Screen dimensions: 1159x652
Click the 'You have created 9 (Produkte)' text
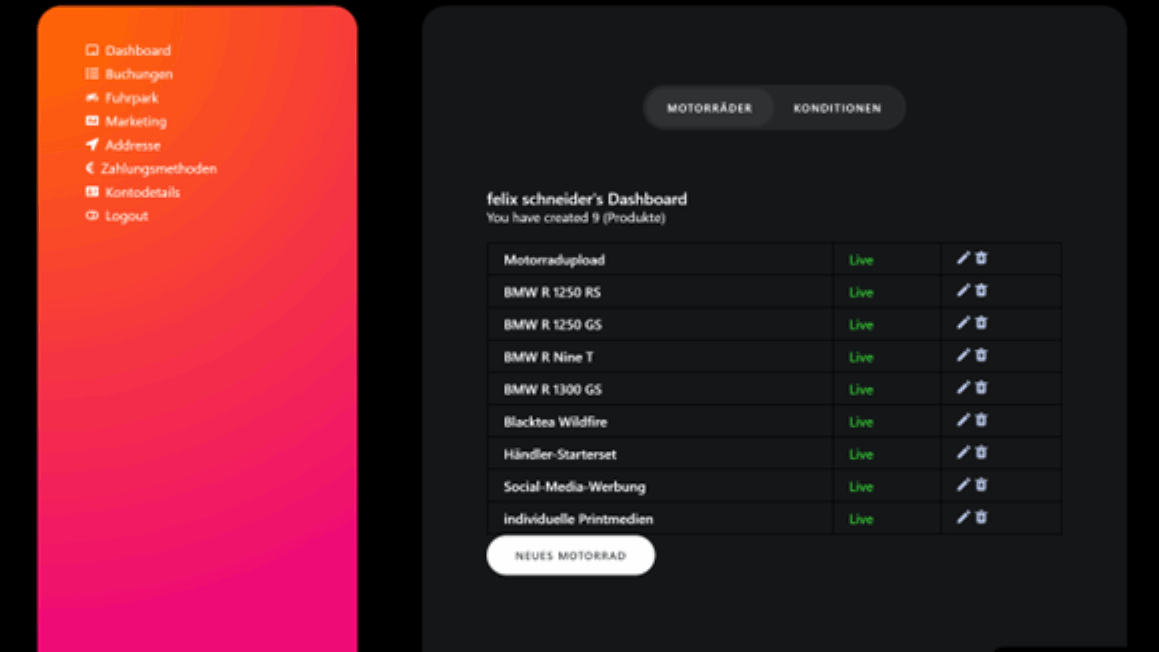pyautogui.click(x=576, y=218)
